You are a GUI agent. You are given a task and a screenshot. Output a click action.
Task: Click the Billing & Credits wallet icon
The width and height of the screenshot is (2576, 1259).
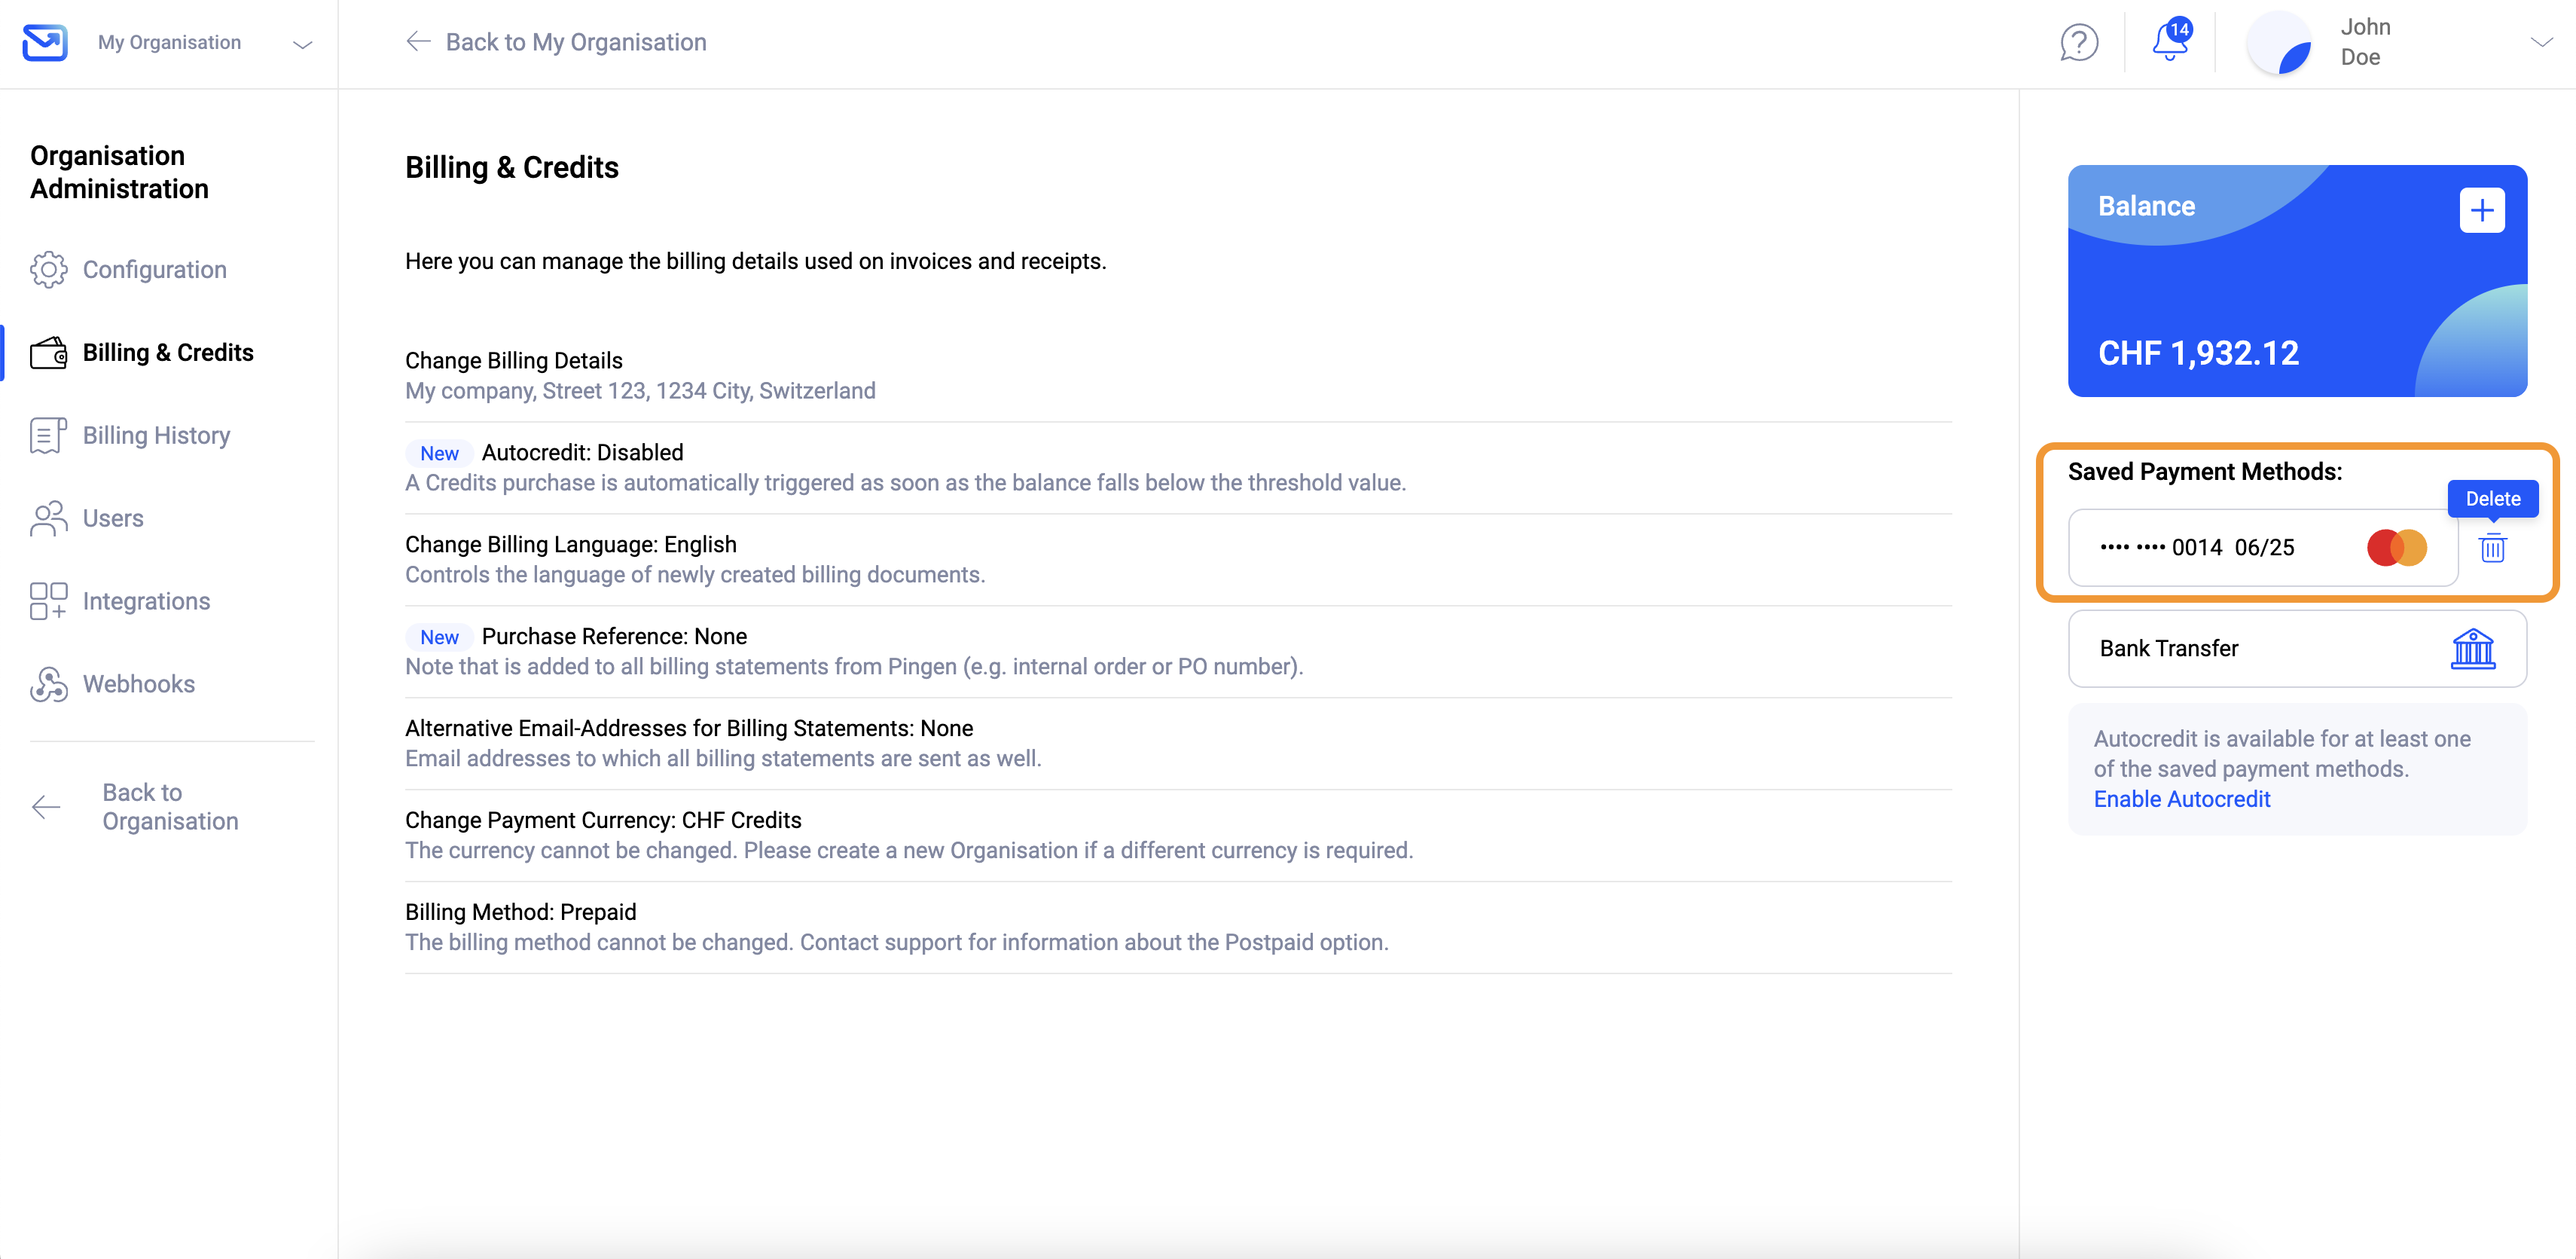coord(48,353)
